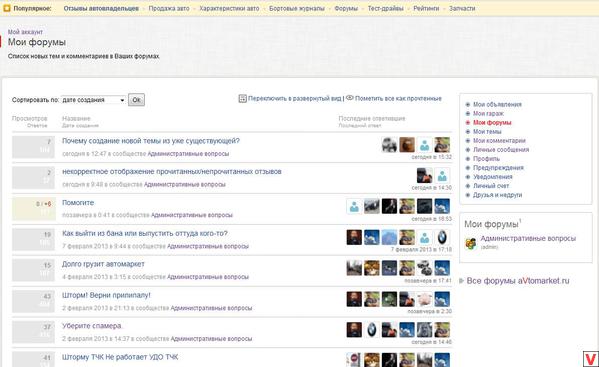This screenshot has width=599, height=367.
Task: Open topic 'некорректное отображение прочитанных/непрочитанных отзывов'
Action: pyautogui.click(x=172, y=172)
